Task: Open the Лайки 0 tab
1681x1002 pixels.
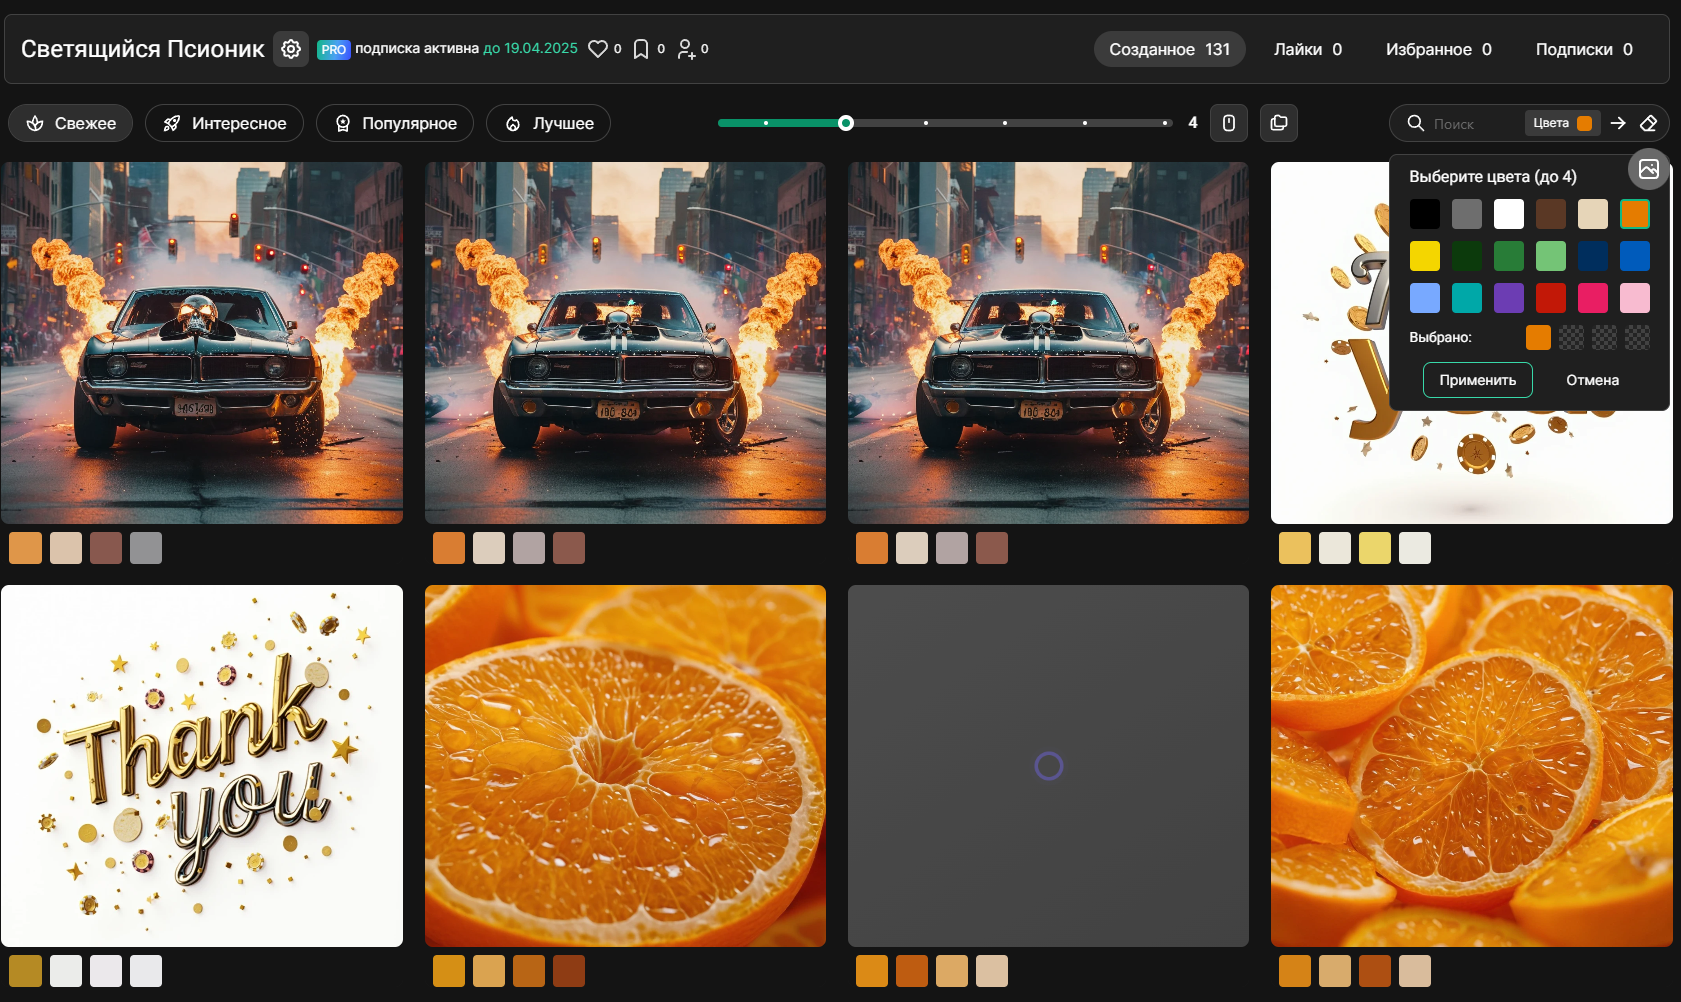Action: [1308, 49]
